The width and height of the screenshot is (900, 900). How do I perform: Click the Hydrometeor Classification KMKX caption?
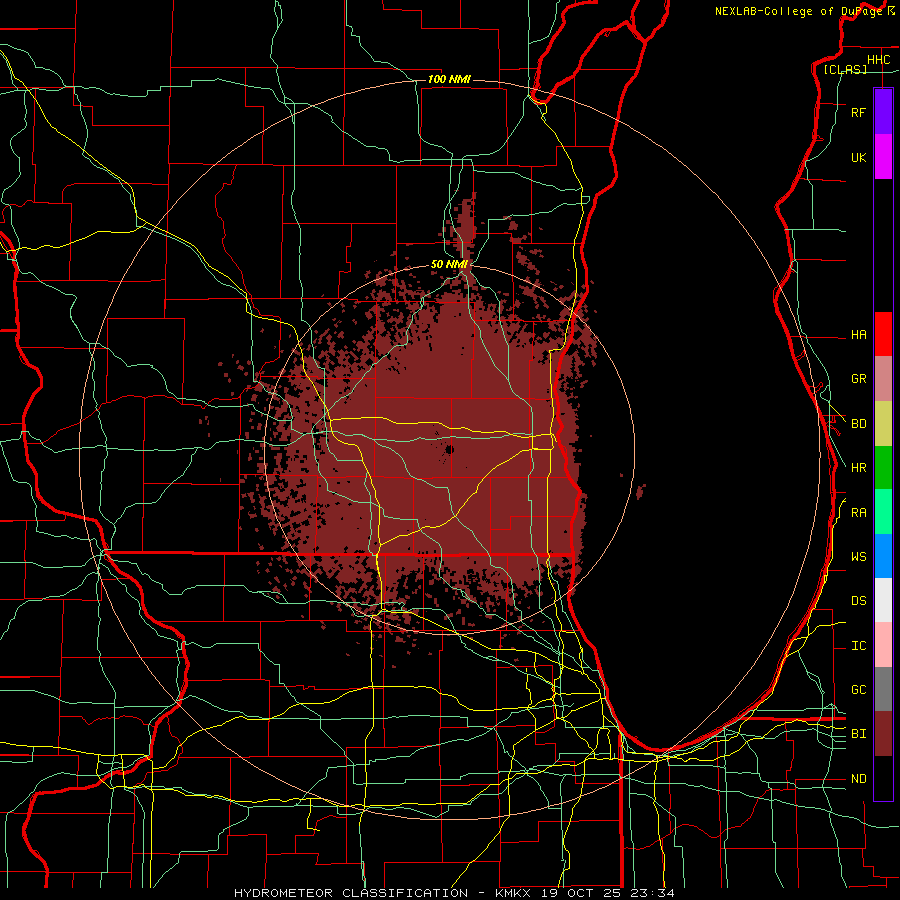tap(454, 893)
